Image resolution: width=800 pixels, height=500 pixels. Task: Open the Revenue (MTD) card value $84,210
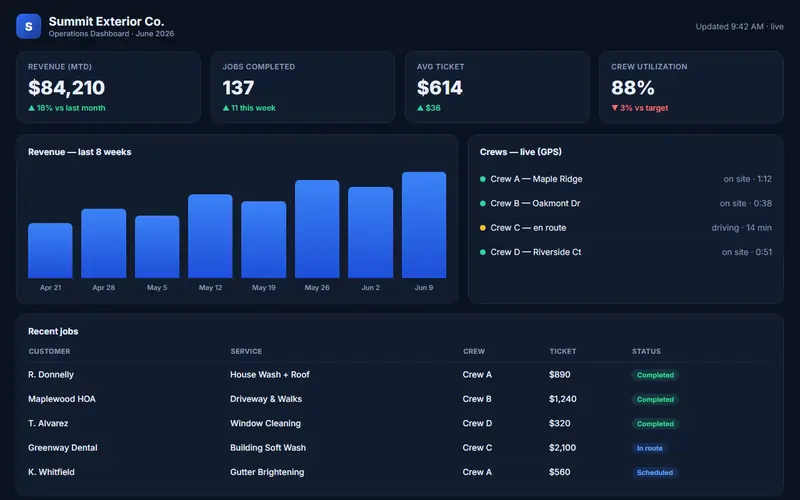point(66,88)
